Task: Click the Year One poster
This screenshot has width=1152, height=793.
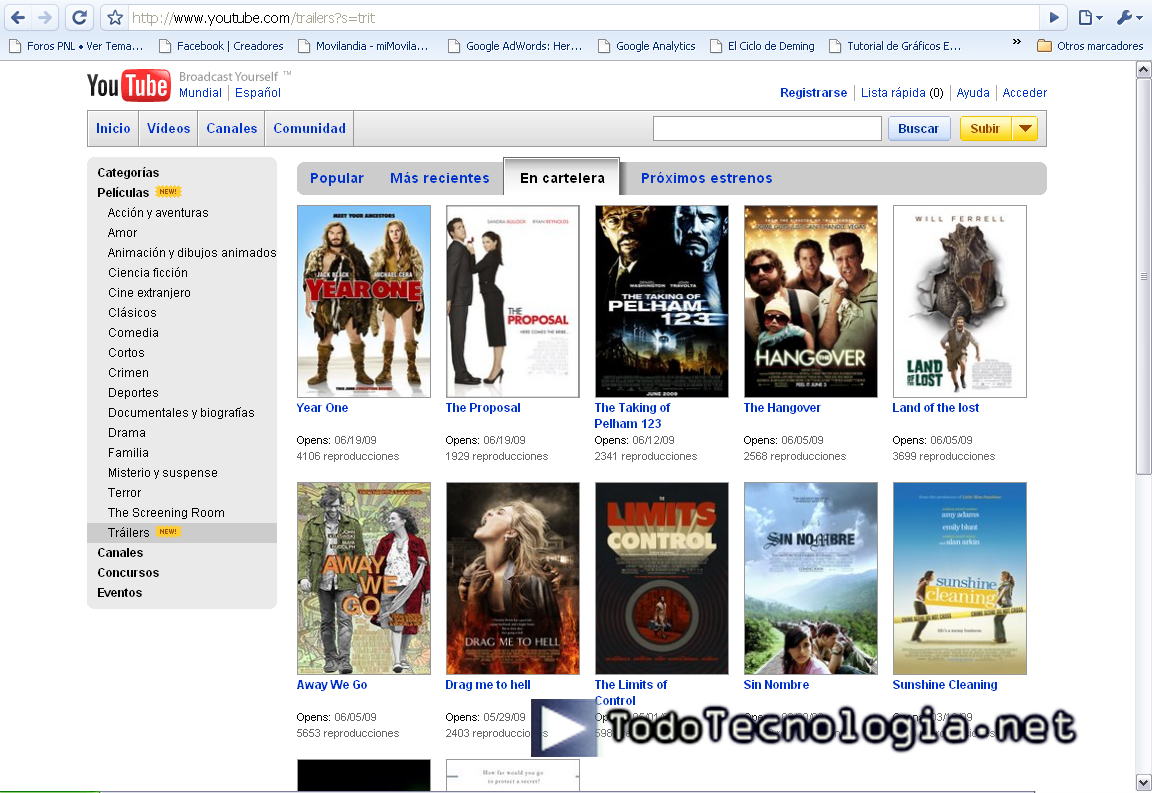Action: tap(364, 301)
